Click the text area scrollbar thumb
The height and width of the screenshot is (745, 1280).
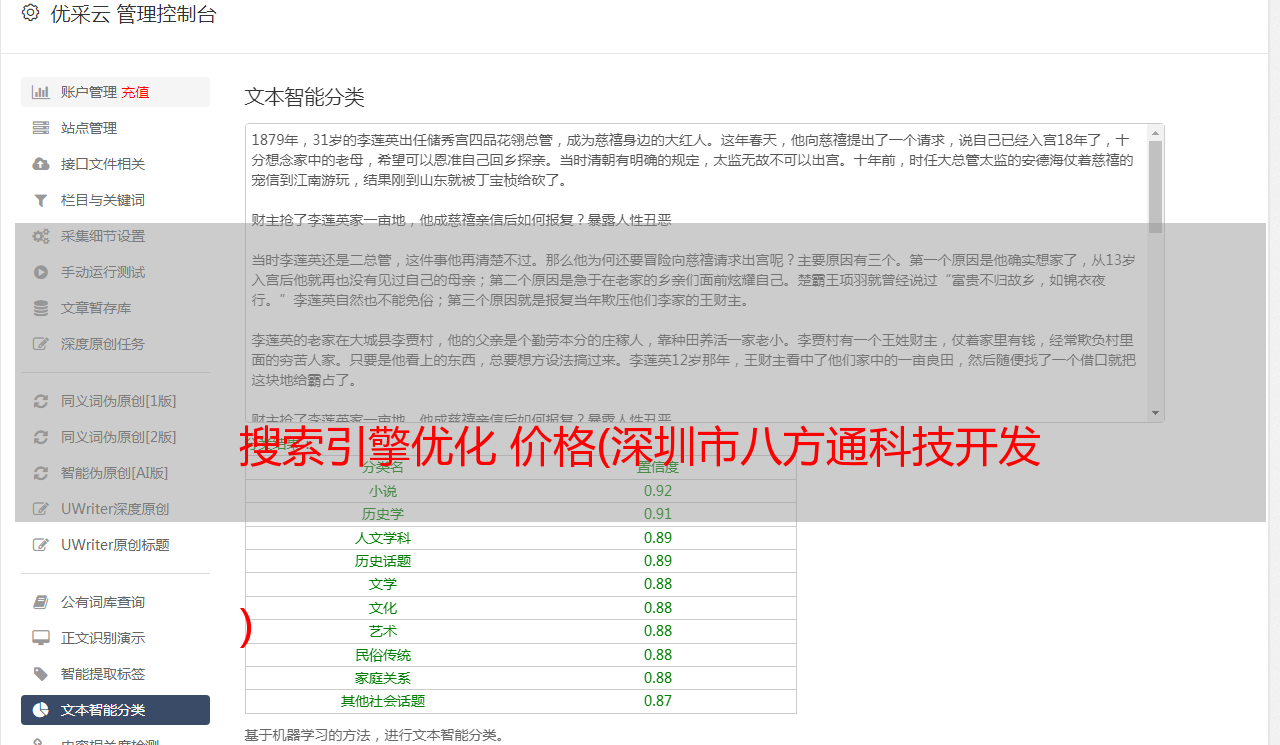[x=1156, y=187]
